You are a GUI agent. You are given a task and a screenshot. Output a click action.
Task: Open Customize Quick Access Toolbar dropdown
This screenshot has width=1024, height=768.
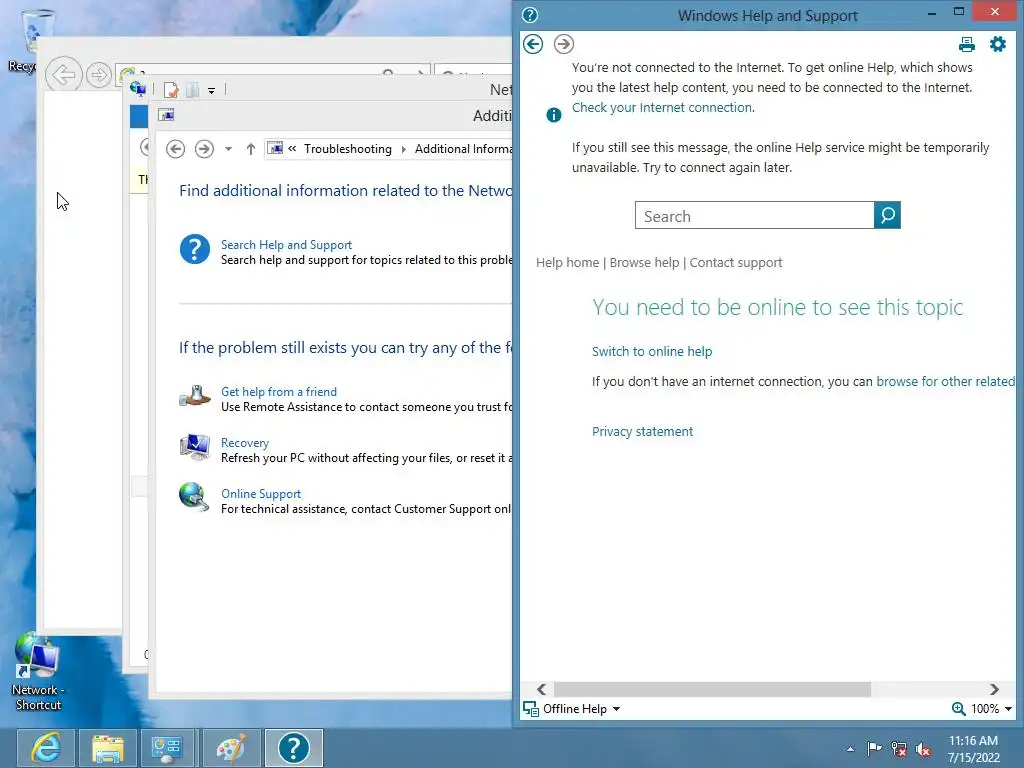[x=211, y=91]
